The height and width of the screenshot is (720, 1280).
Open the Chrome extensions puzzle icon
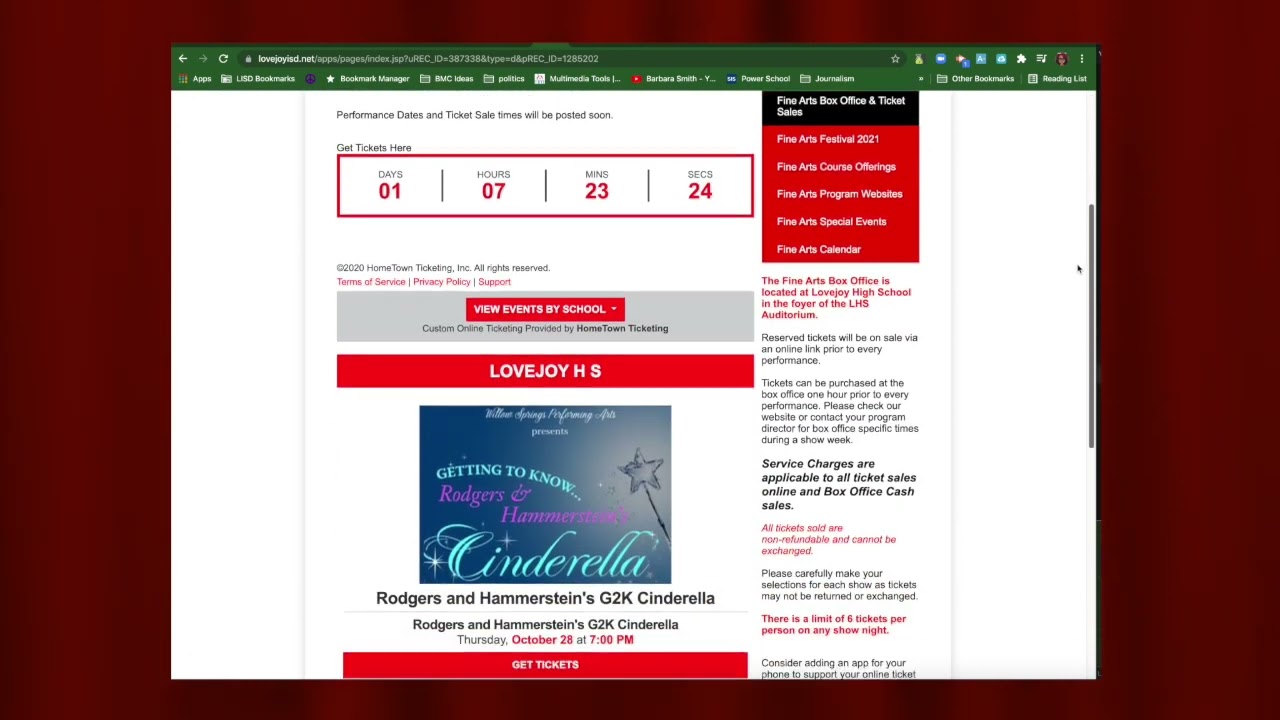(x=1021, y=59)
